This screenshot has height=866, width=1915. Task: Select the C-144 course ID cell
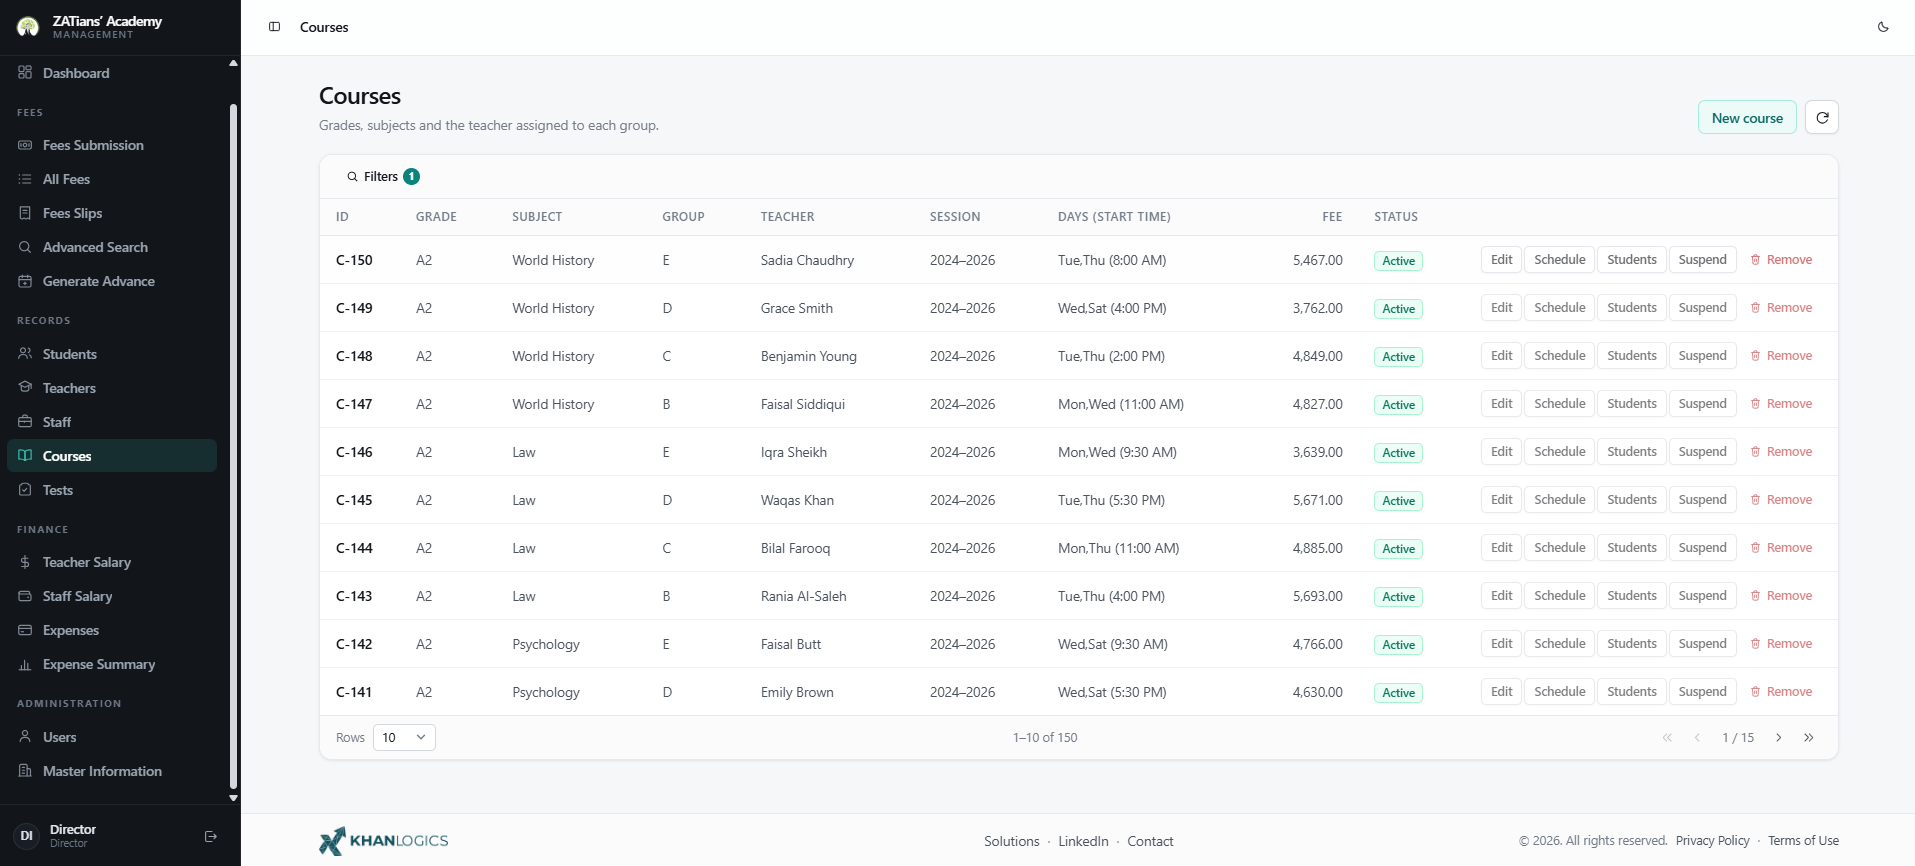point(354,548)
